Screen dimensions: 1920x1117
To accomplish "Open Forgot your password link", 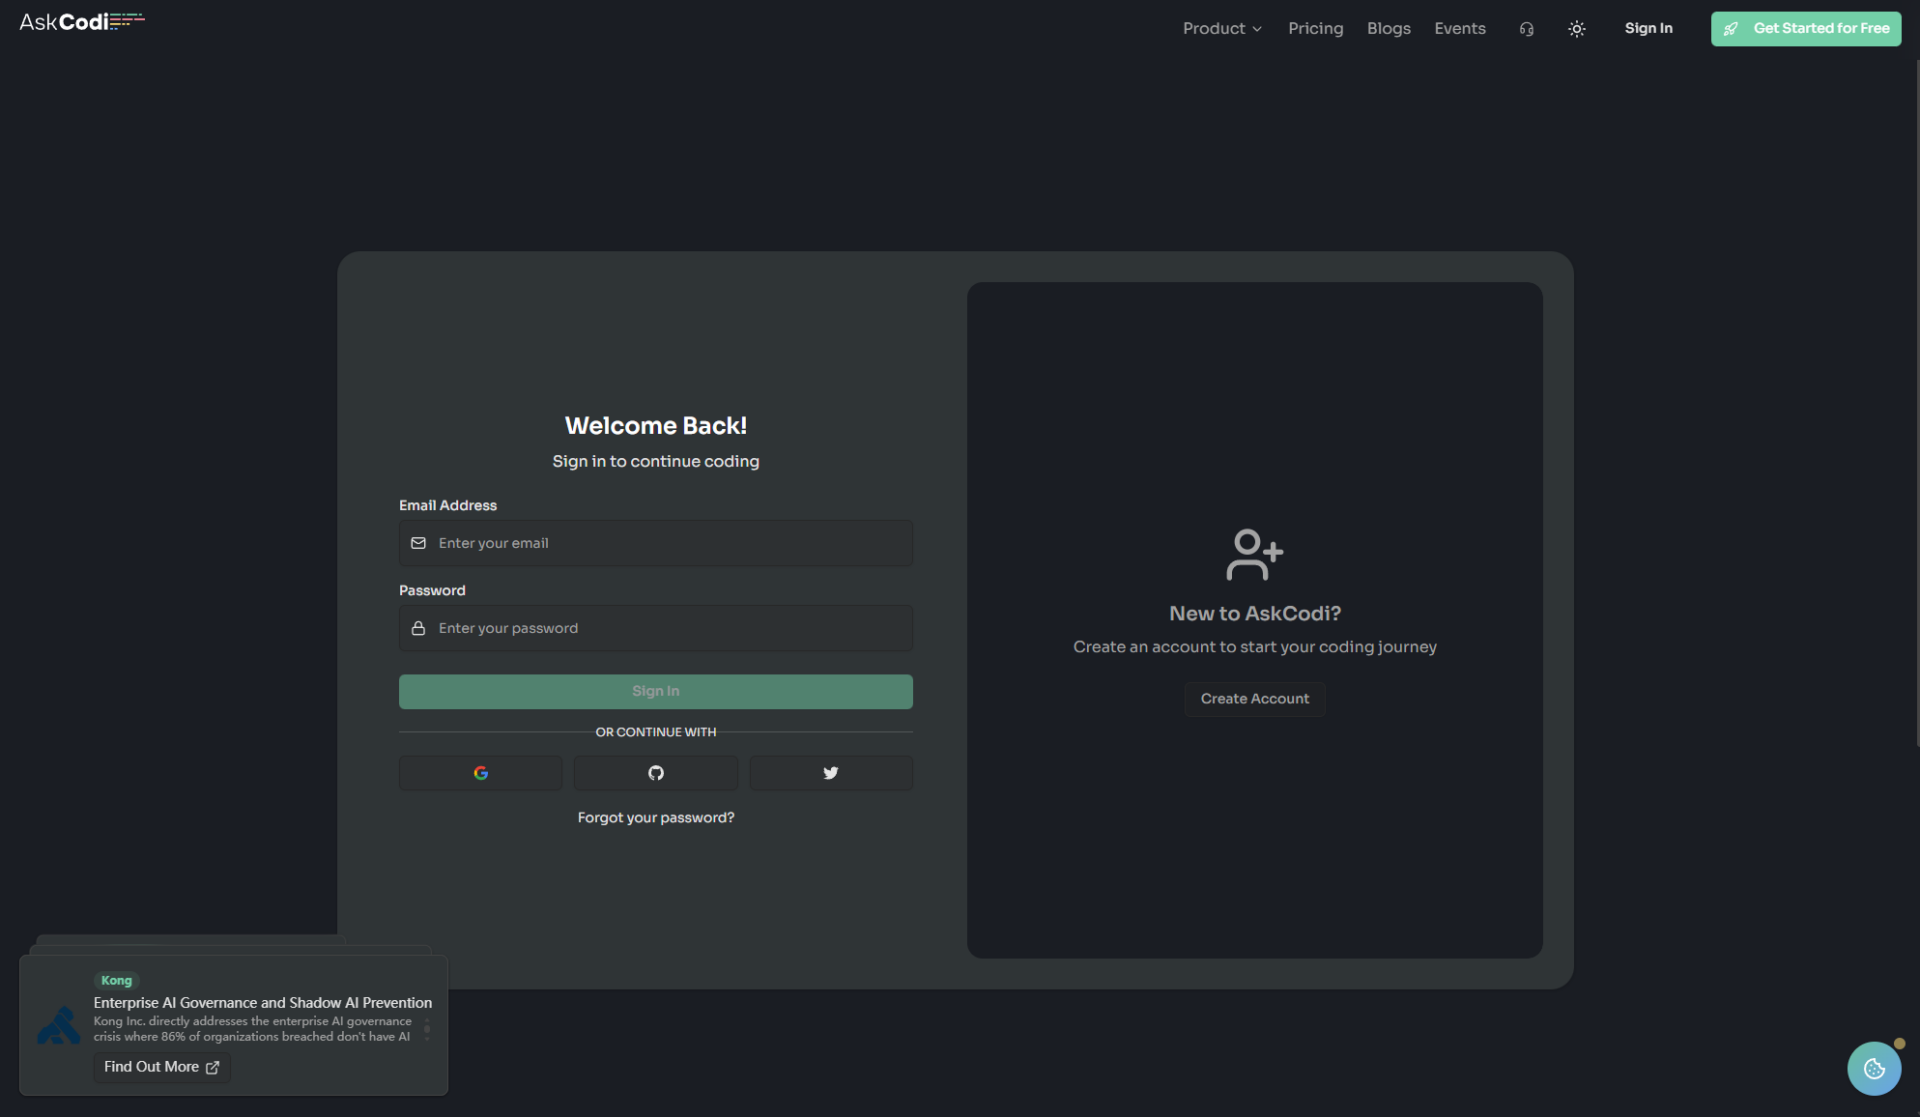I will (x=655, y=817).
